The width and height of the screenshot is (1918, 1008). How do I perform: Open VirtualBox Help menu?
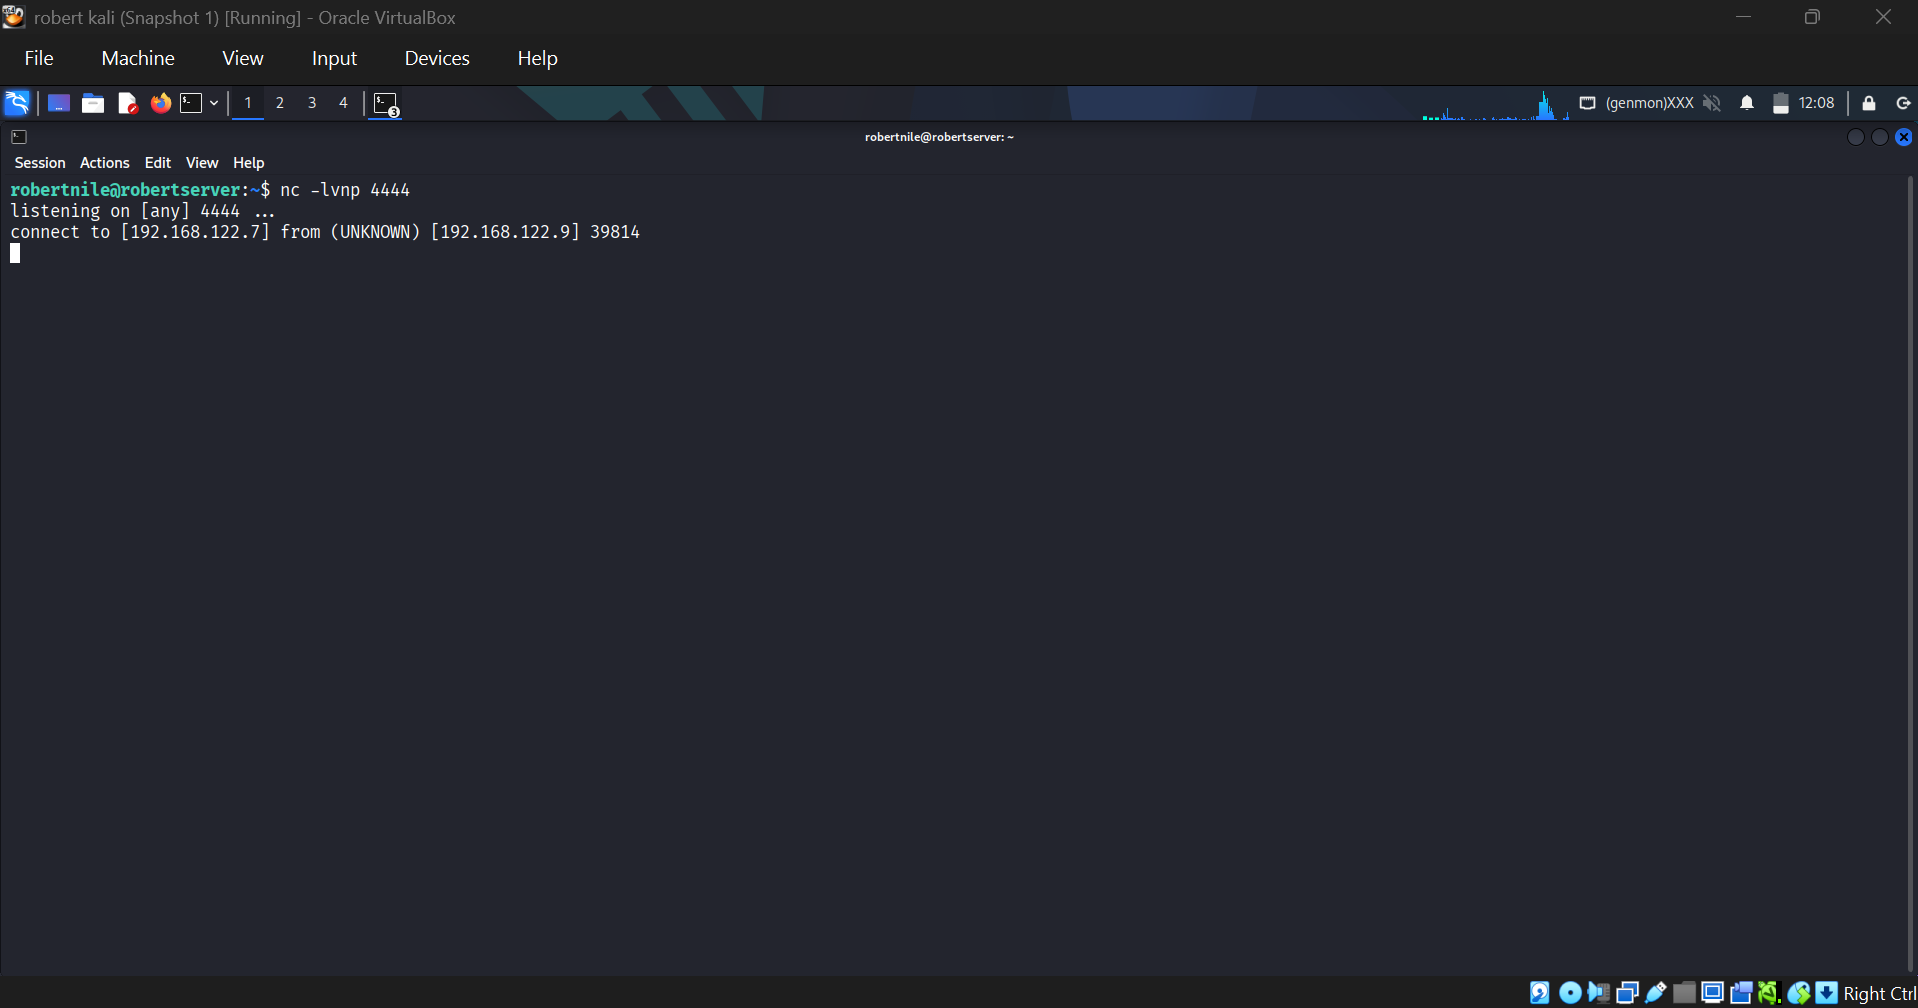(x=537, y=58)
